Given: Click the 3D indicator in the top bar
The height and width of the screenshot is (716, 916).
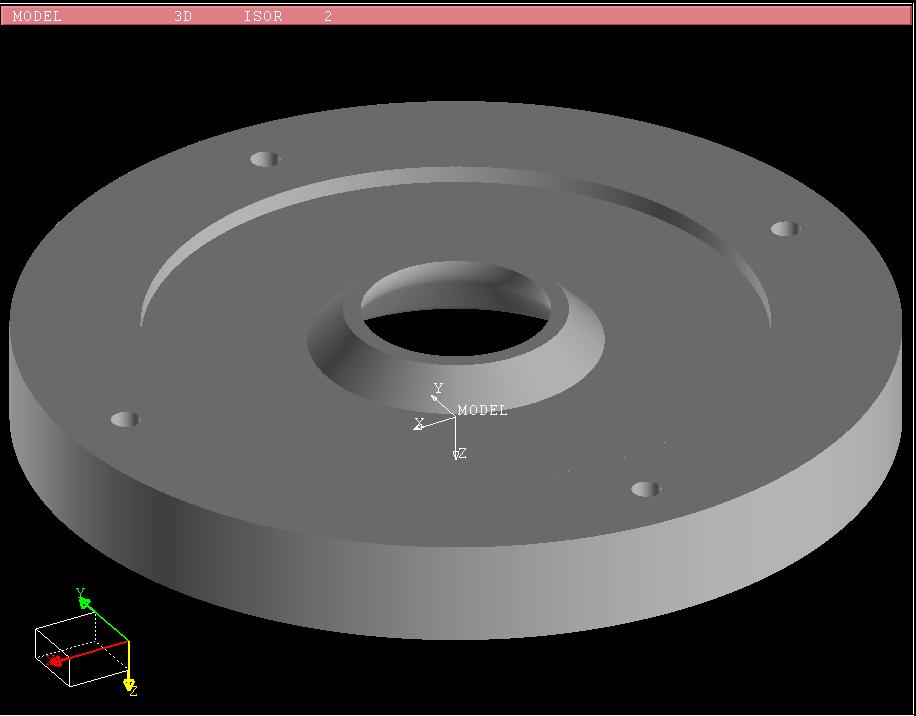Looking at the screenshot, I should point(183,16).
